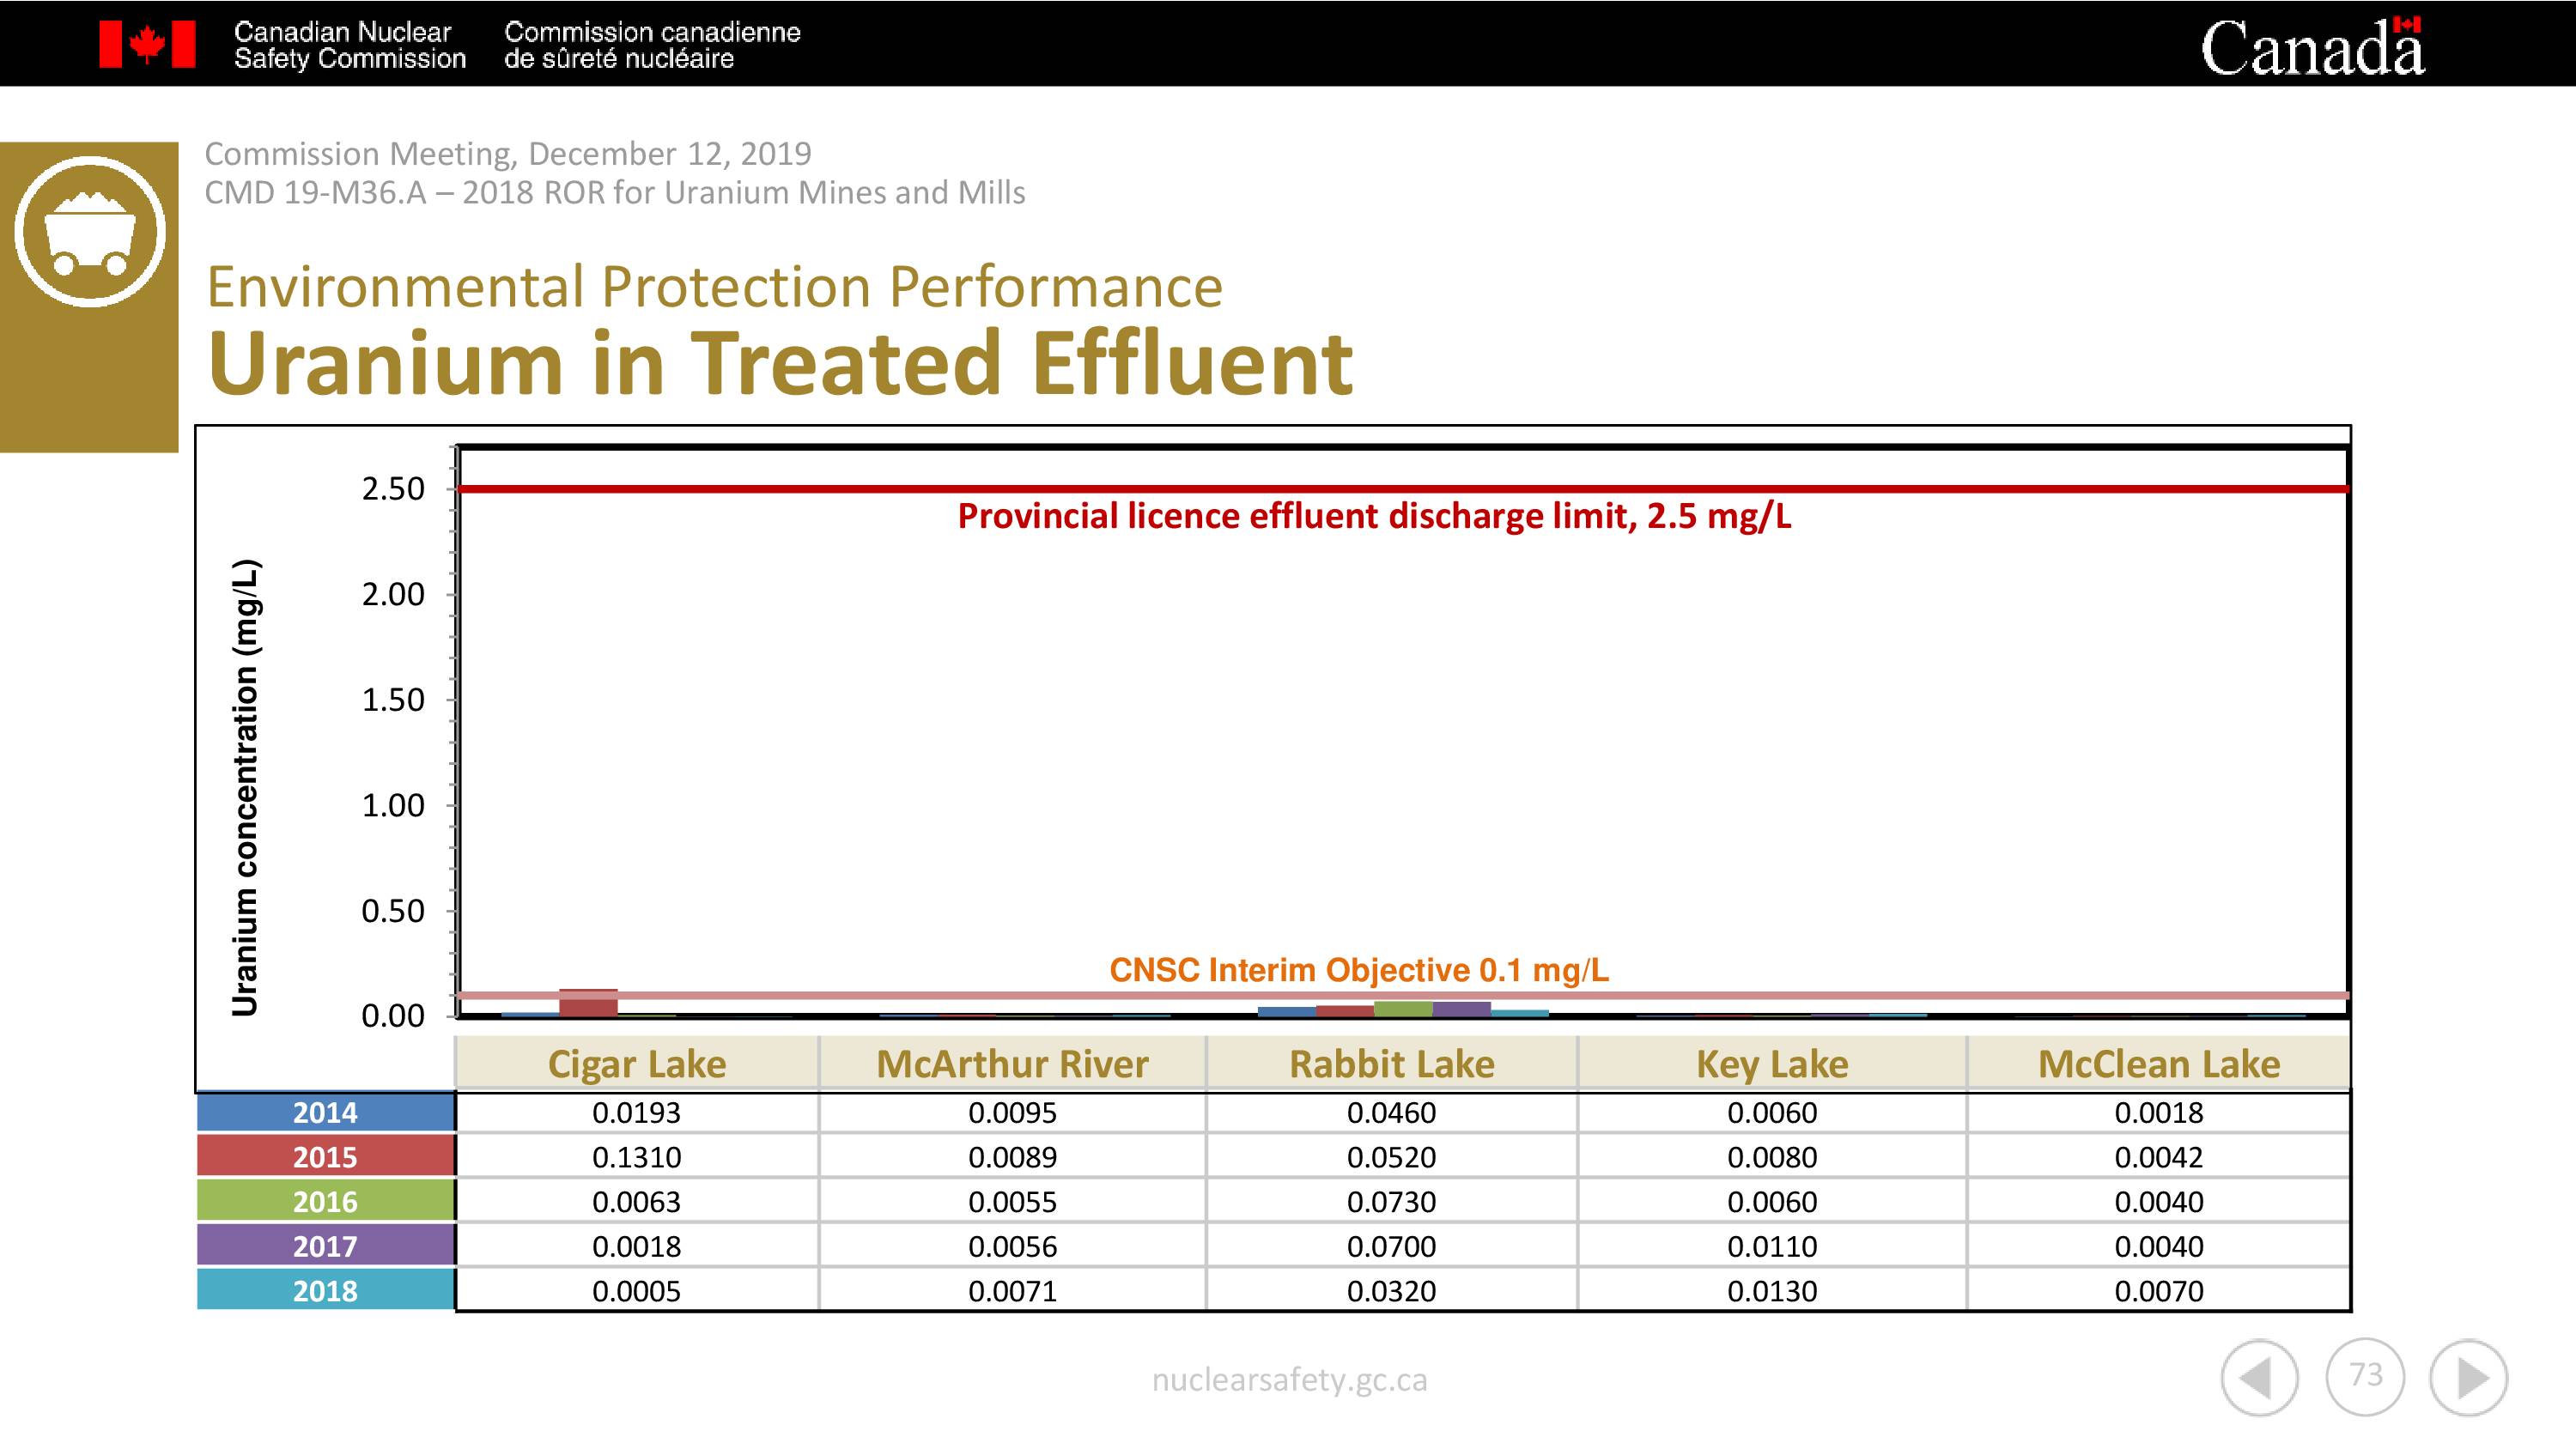
Task: Select Key Lake 2018 value 0.0130
Action: (x=1772, y=1291)
